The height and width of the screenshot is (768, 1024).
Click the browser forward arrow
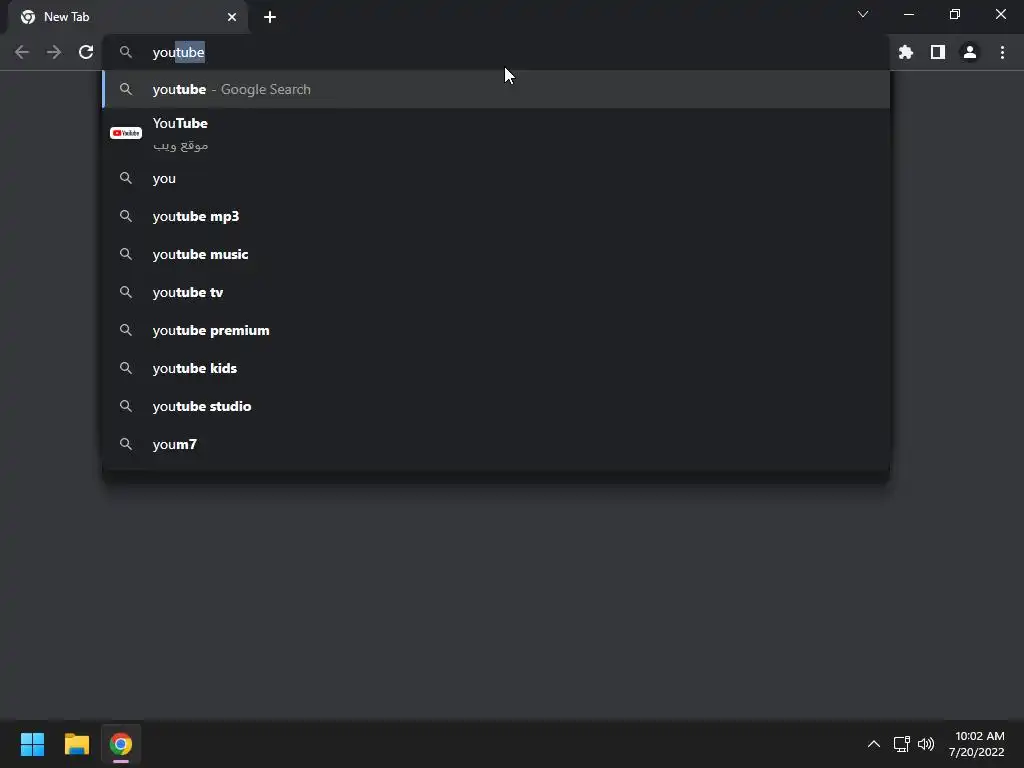tap(54, 52)
